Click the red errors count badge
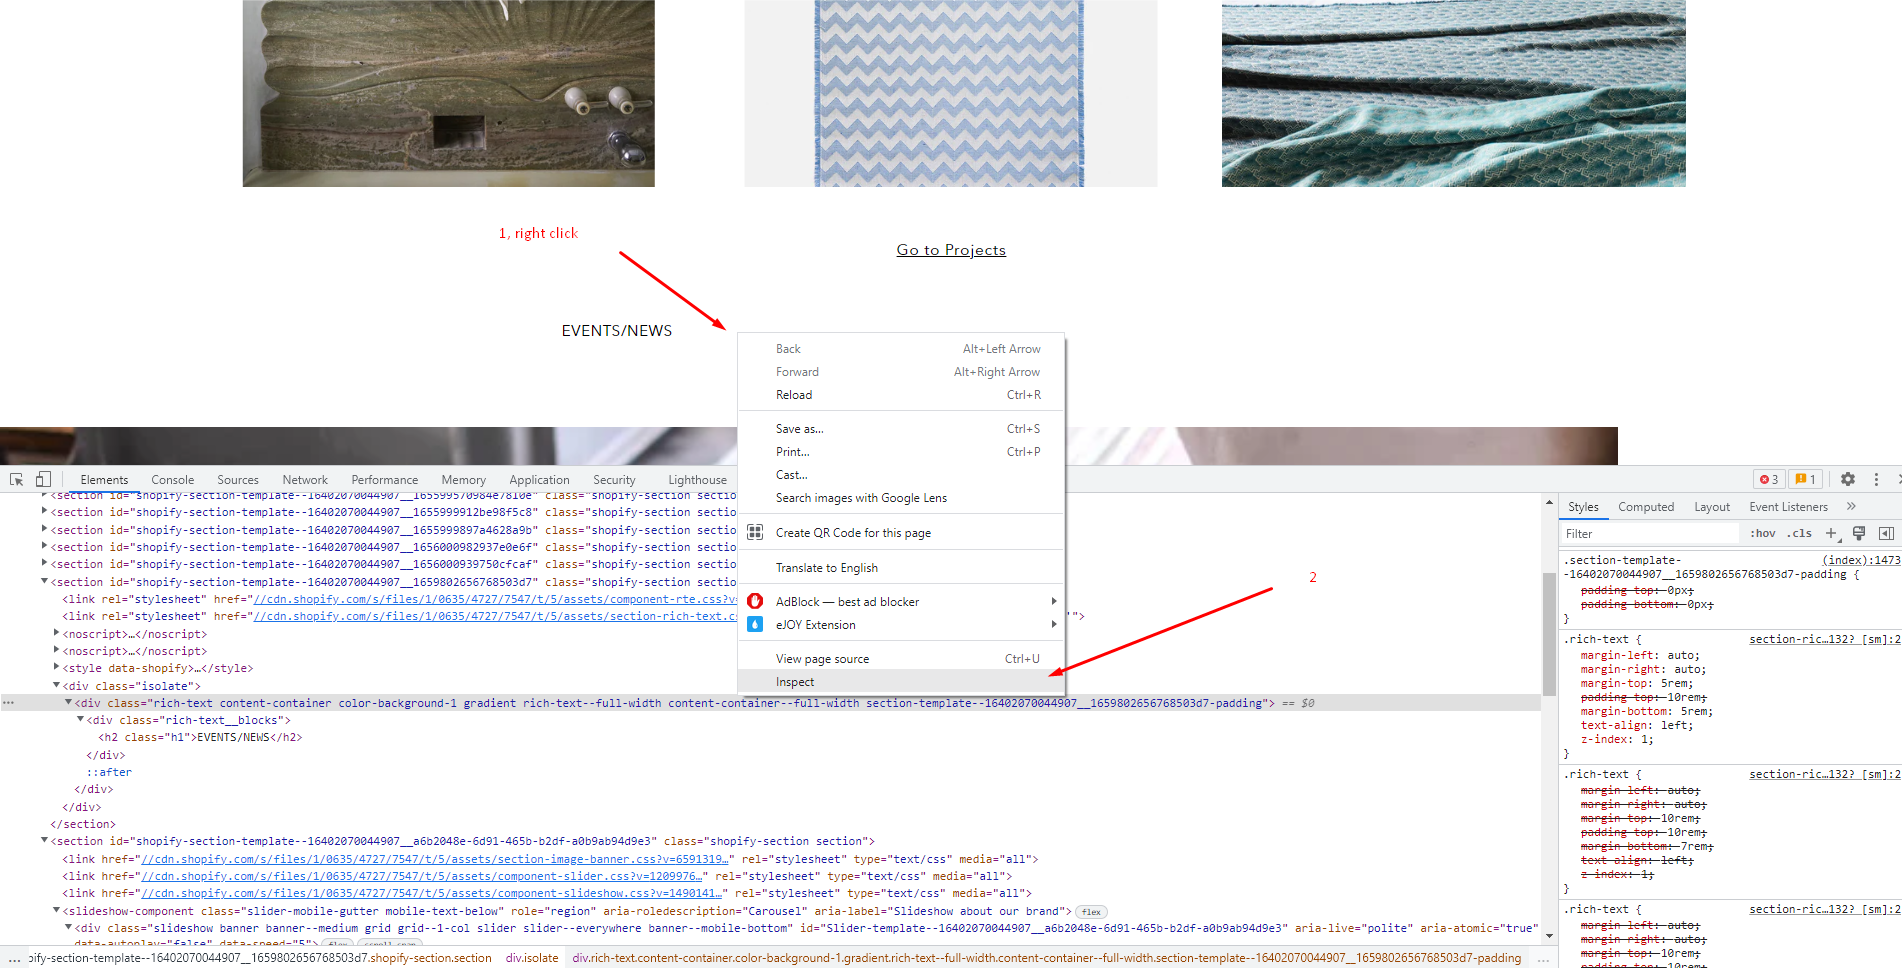1902x968 pixels. pos(1769,480)
